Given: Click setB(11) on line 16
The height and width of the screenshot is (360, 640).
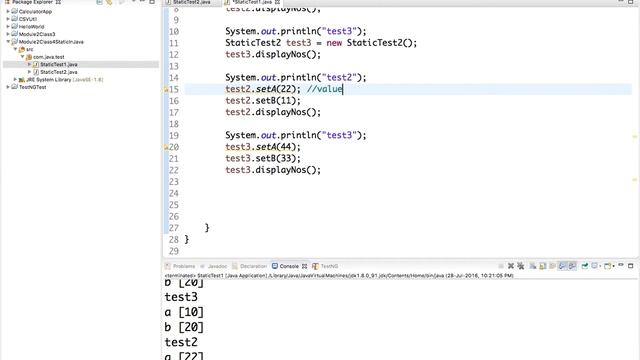Looking at the screenshot, I should click(x=276, y=100).
